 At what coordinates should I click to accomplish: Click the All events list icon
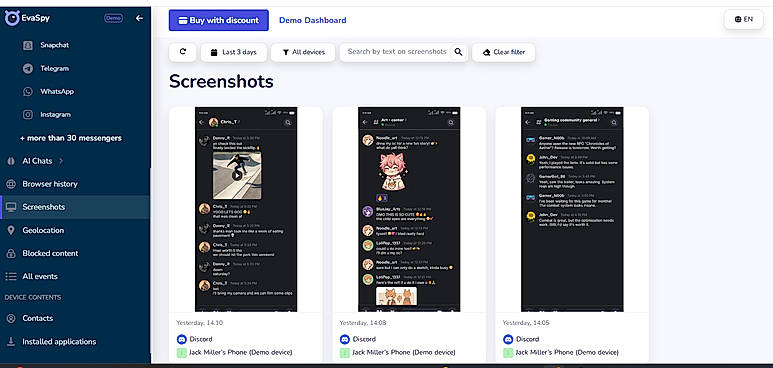click(x=11, y=276)
